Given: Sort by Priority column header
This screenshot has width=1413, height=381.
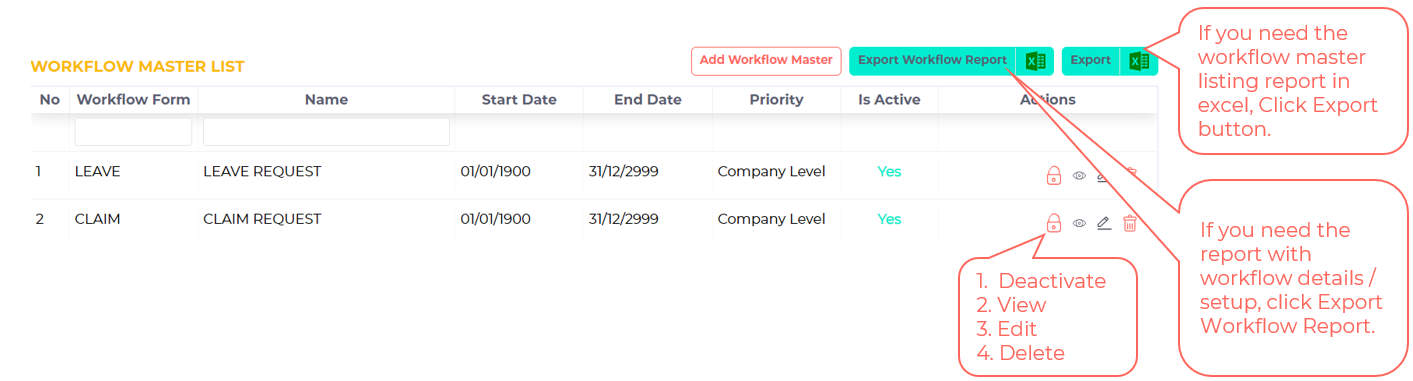Looking at the screenshot, I should click(776, 100).
